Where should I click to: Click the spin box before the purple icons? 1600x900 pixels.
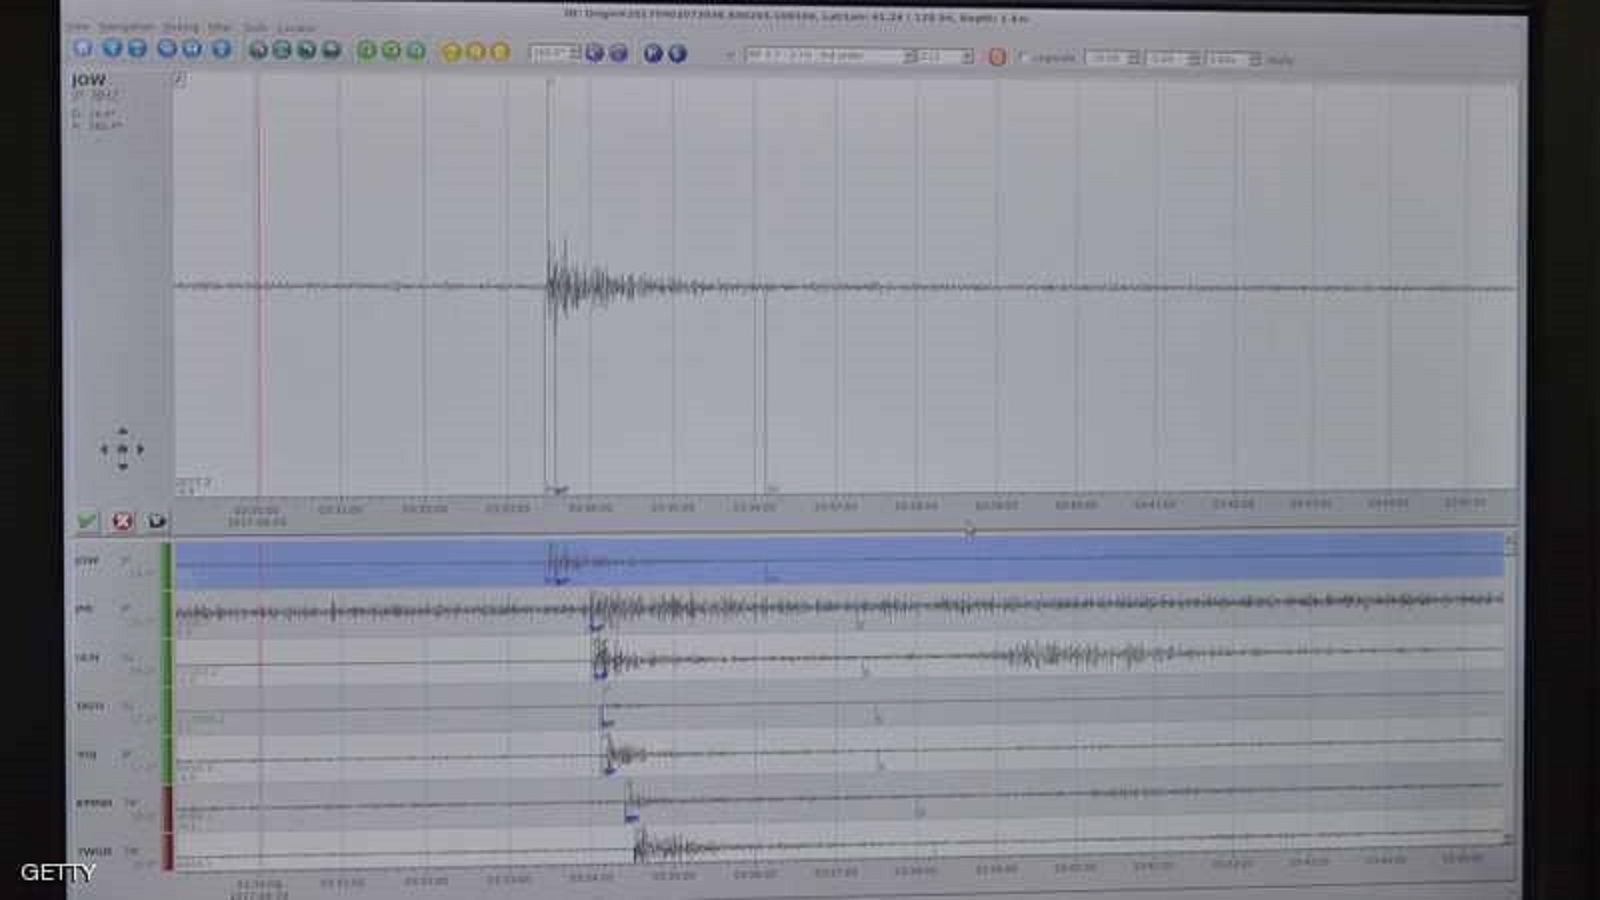click(555, 53)
